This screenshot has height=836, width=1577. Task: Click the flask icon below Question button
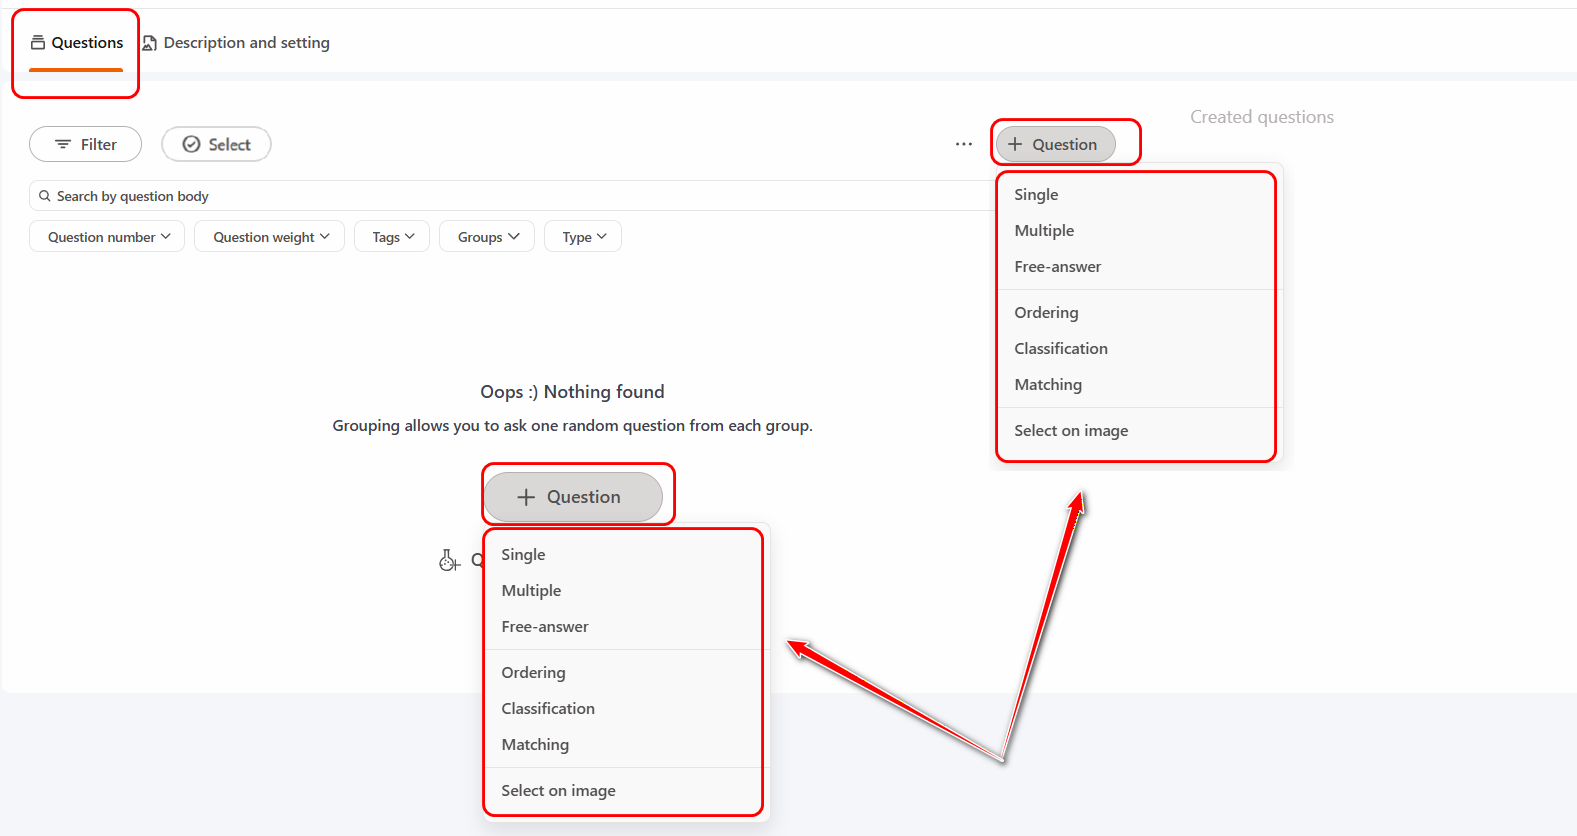(449, 560)
